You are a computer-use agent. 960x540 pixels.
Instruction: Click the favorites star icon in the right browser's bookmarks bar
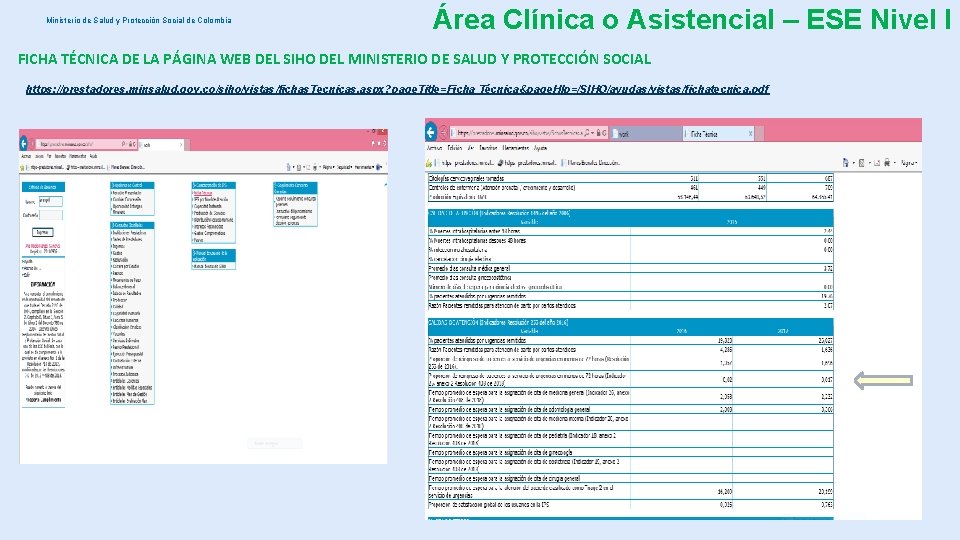click(x=429, y=163)
